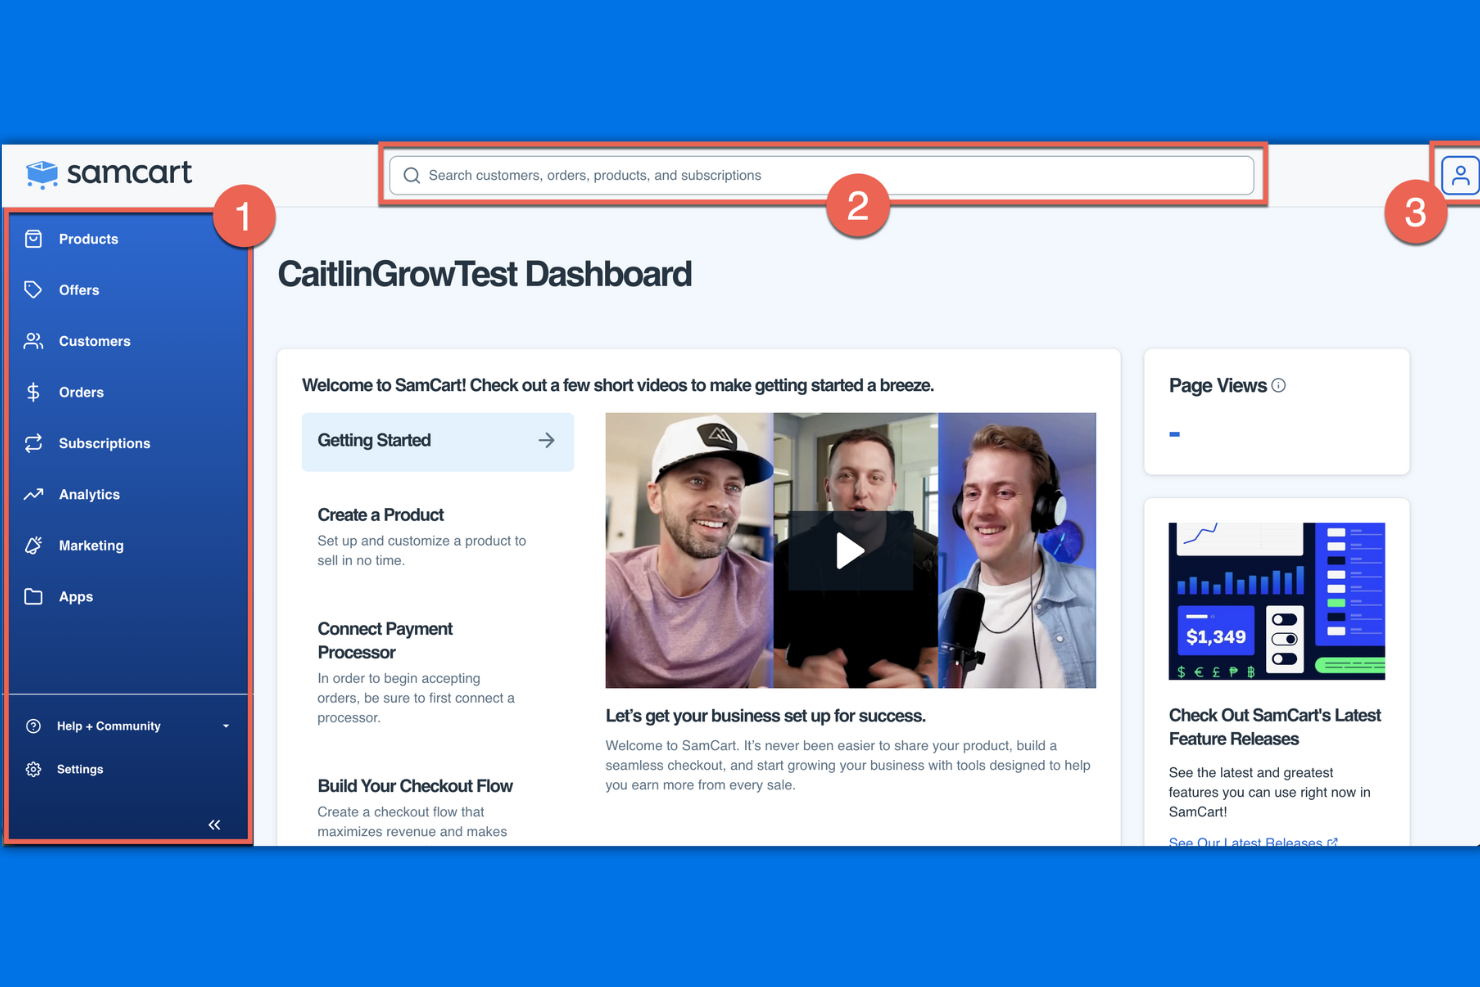Open the Apps folder icon
Viewport: 1480px width, 987px height.
pyautogui.click(x=33, y=596)
